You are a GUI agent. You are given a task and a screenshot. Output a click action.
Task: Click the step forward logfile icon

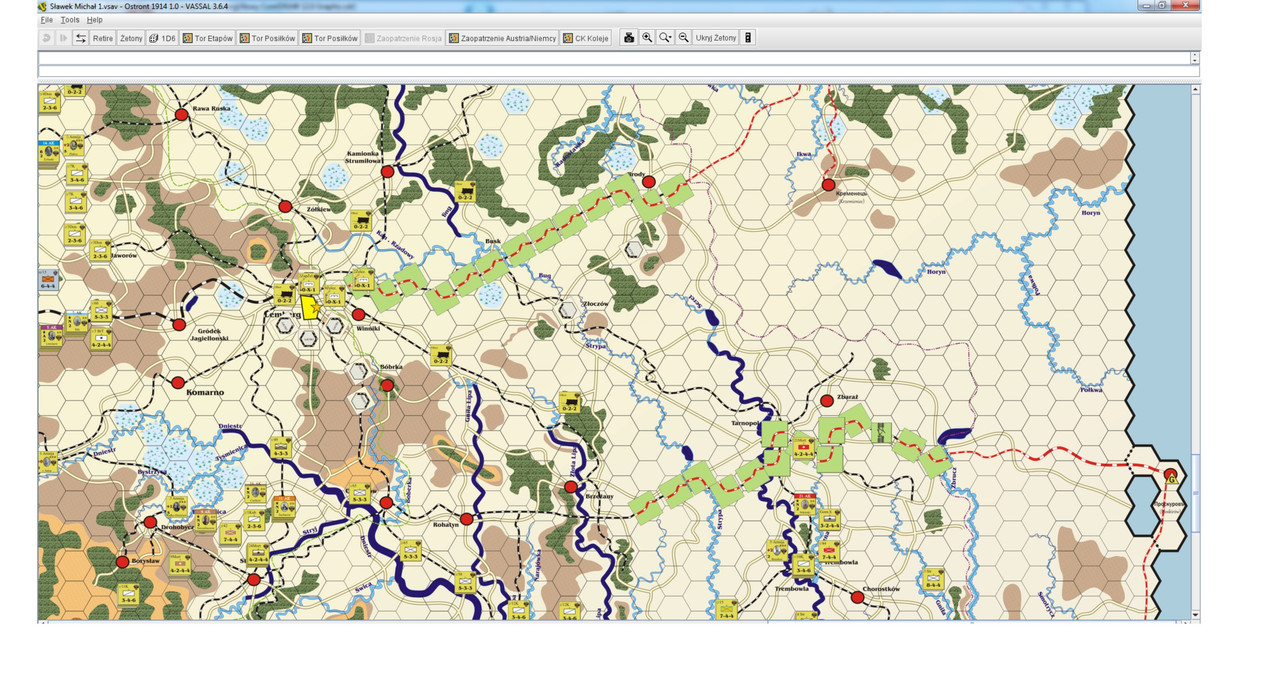[x=63, y=38]
